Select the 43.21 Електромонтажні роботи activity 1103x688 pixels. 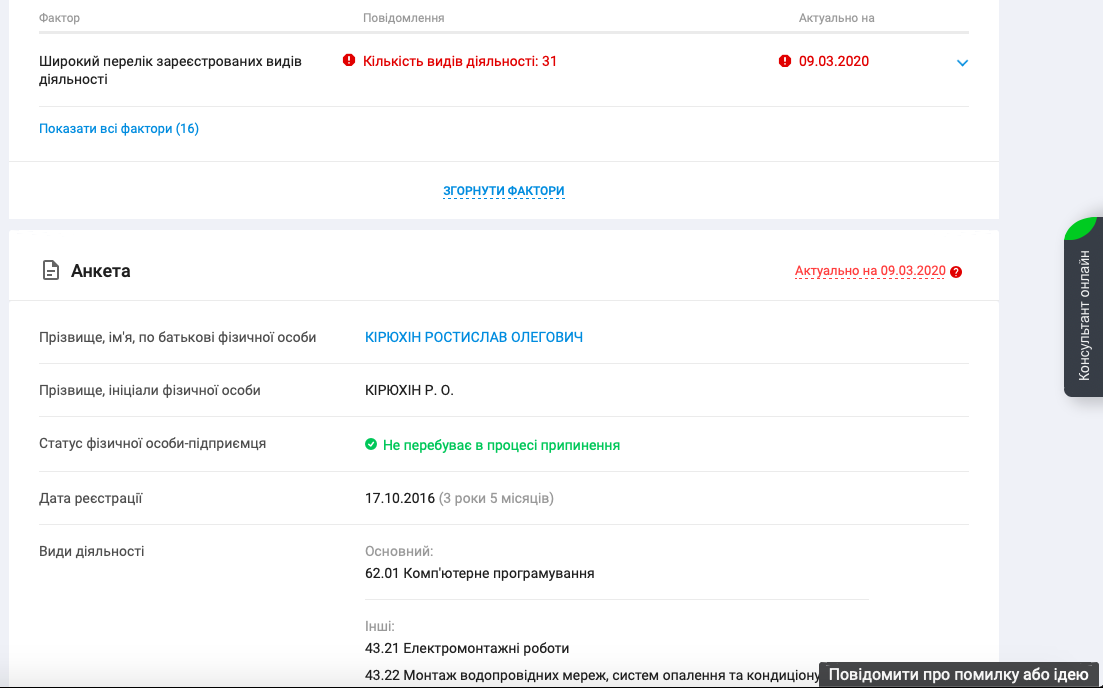[467, 648]
